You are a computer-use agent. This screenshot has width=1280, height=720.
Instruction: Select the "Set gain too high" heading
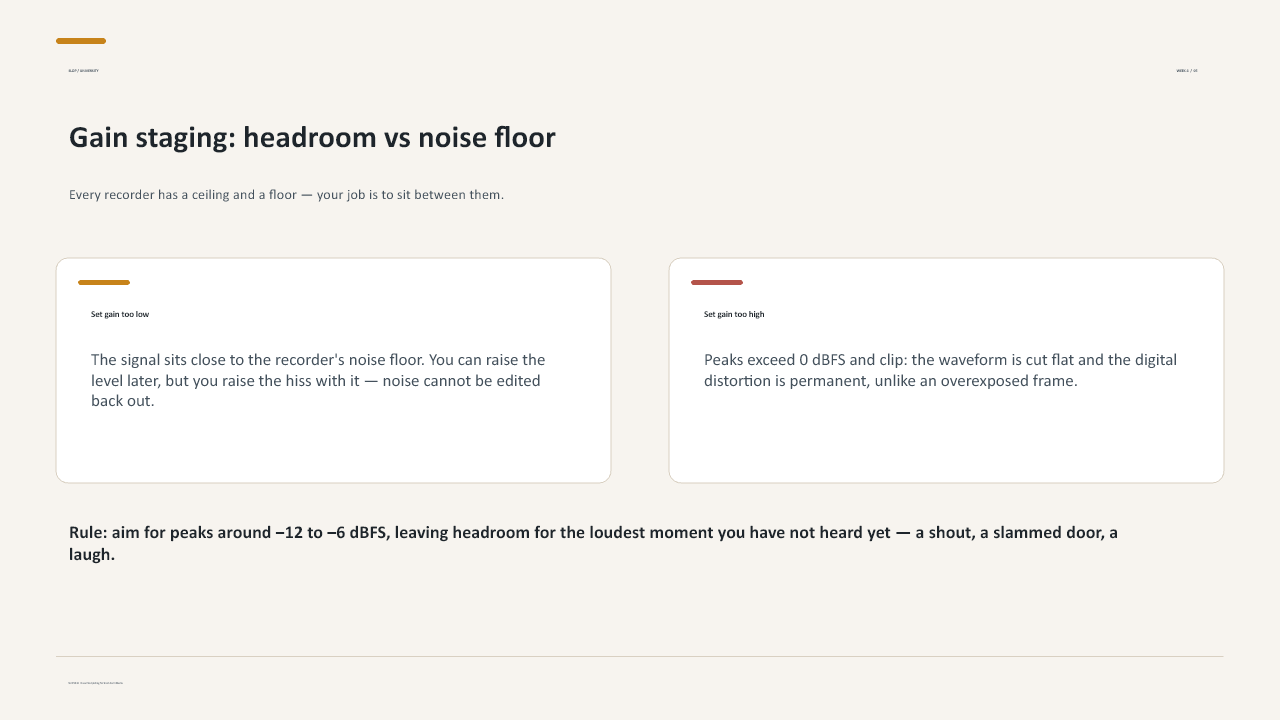click(734, 314)
